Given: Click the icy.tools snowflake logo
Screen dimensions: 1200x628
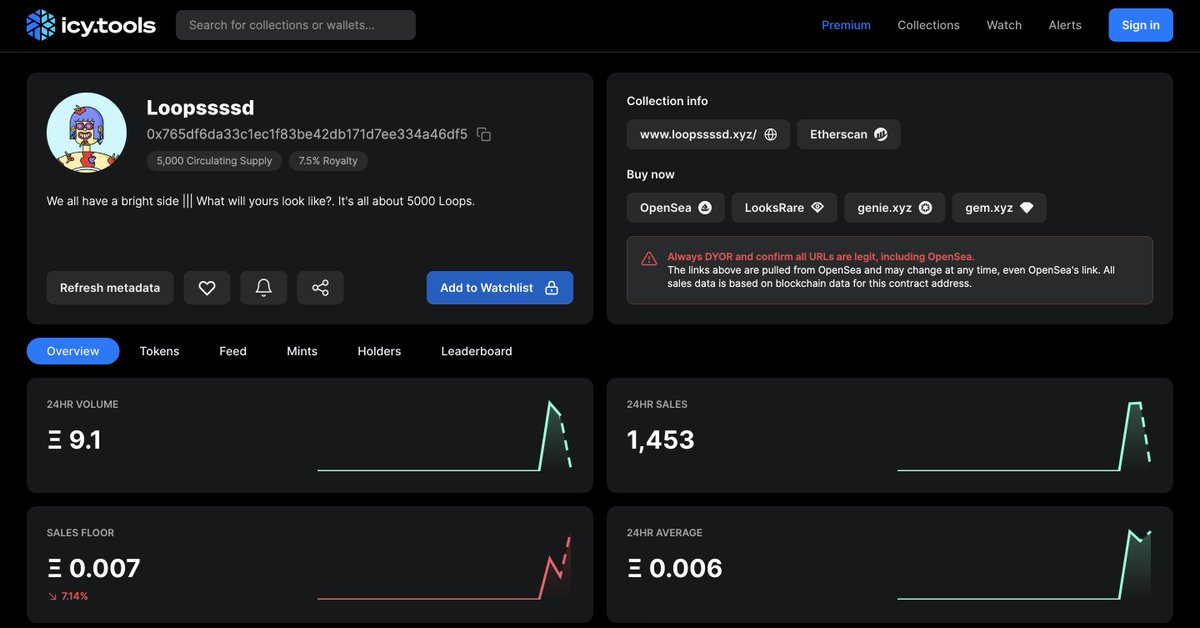Looking at the screenshot, I should [x=41, y=25].
